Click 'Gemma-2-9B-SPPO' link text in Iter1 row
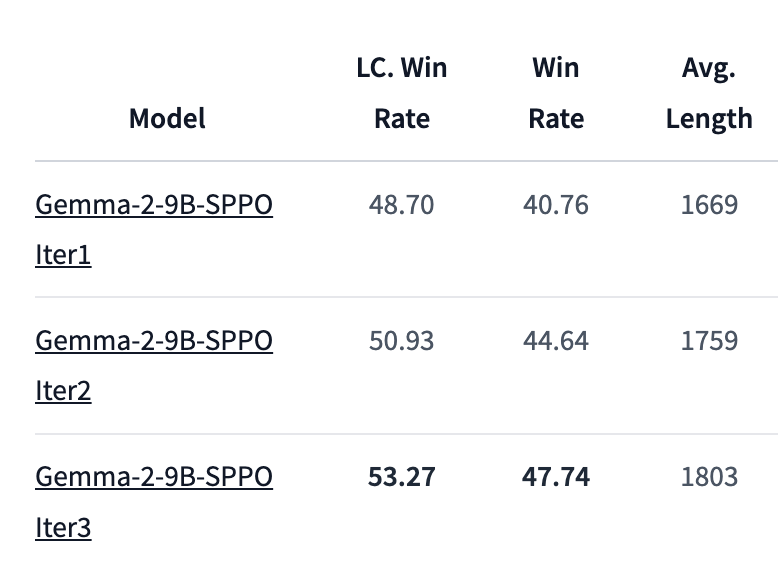 coord(154,205)
